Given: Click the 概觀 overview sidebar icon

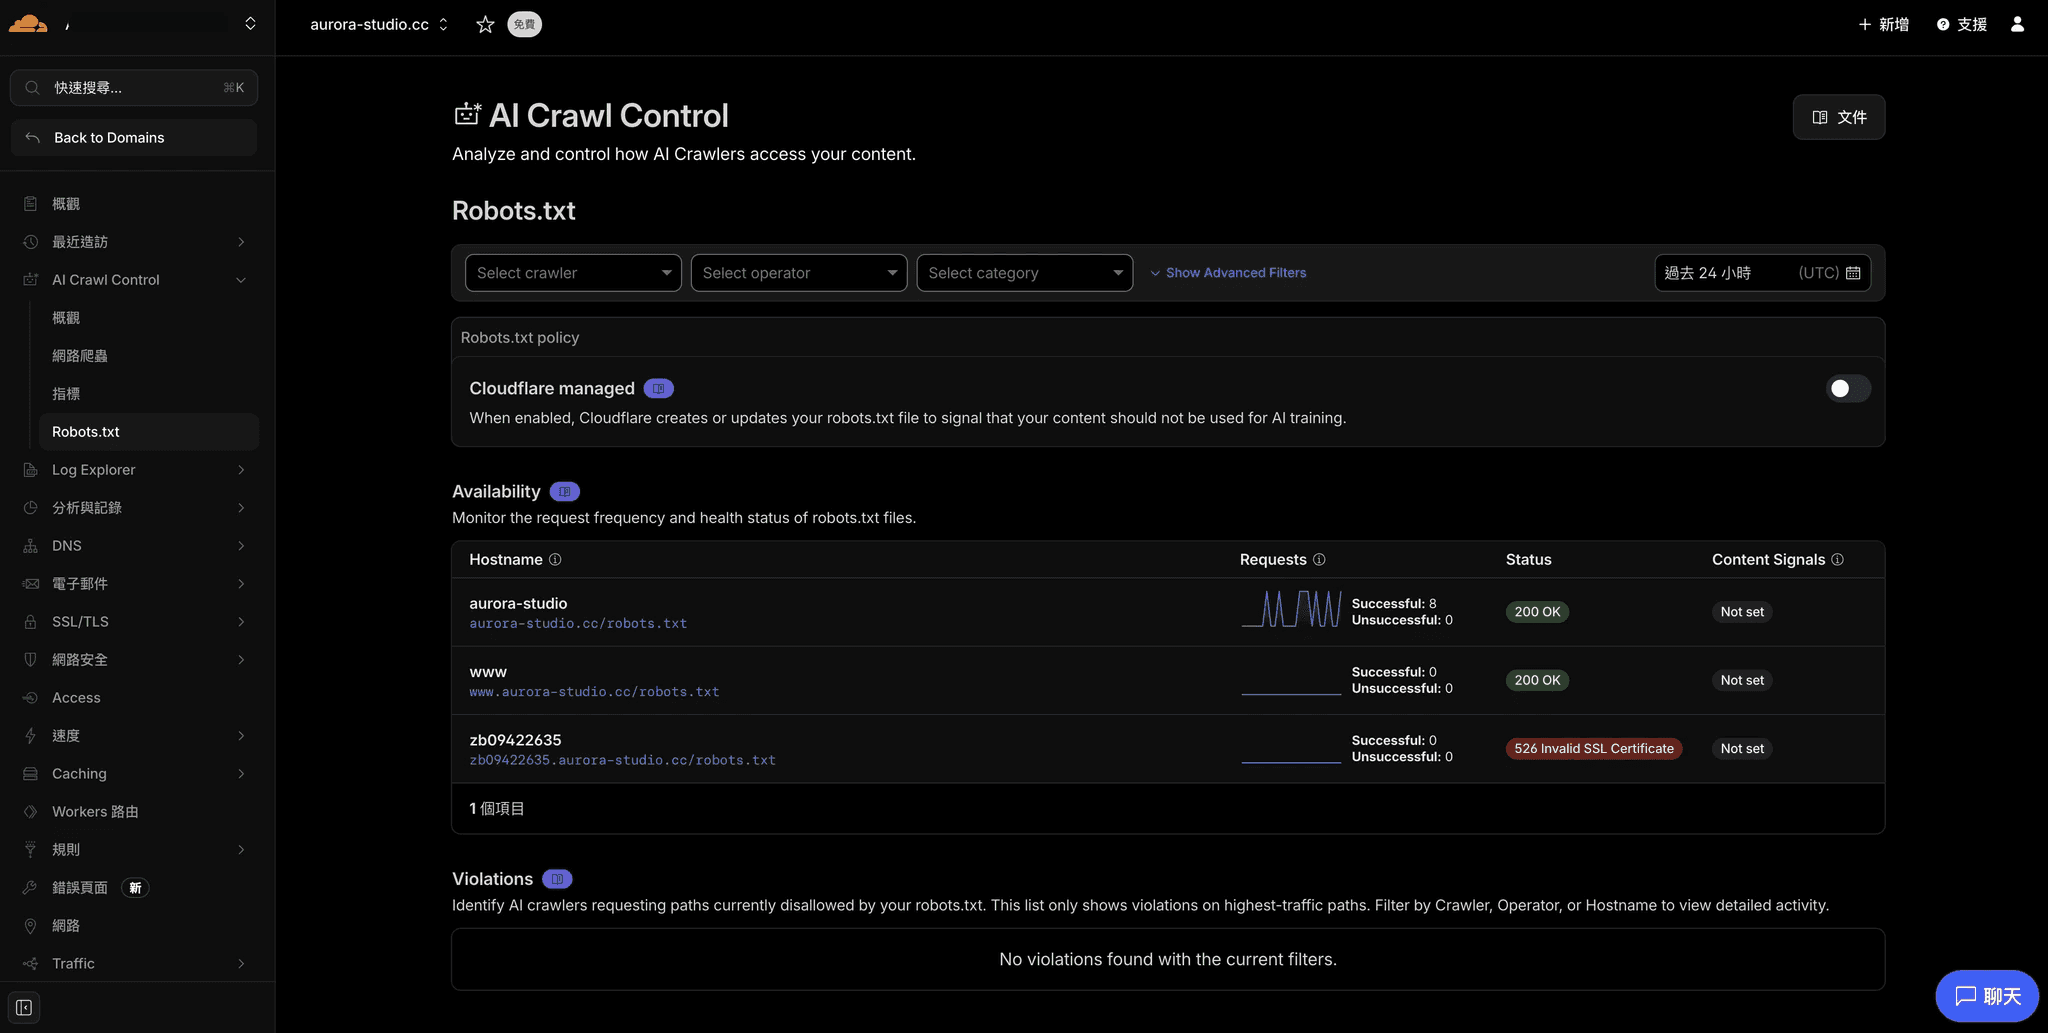Looking at the screenshot, I should pyautogui.click(x=30, y=204).
